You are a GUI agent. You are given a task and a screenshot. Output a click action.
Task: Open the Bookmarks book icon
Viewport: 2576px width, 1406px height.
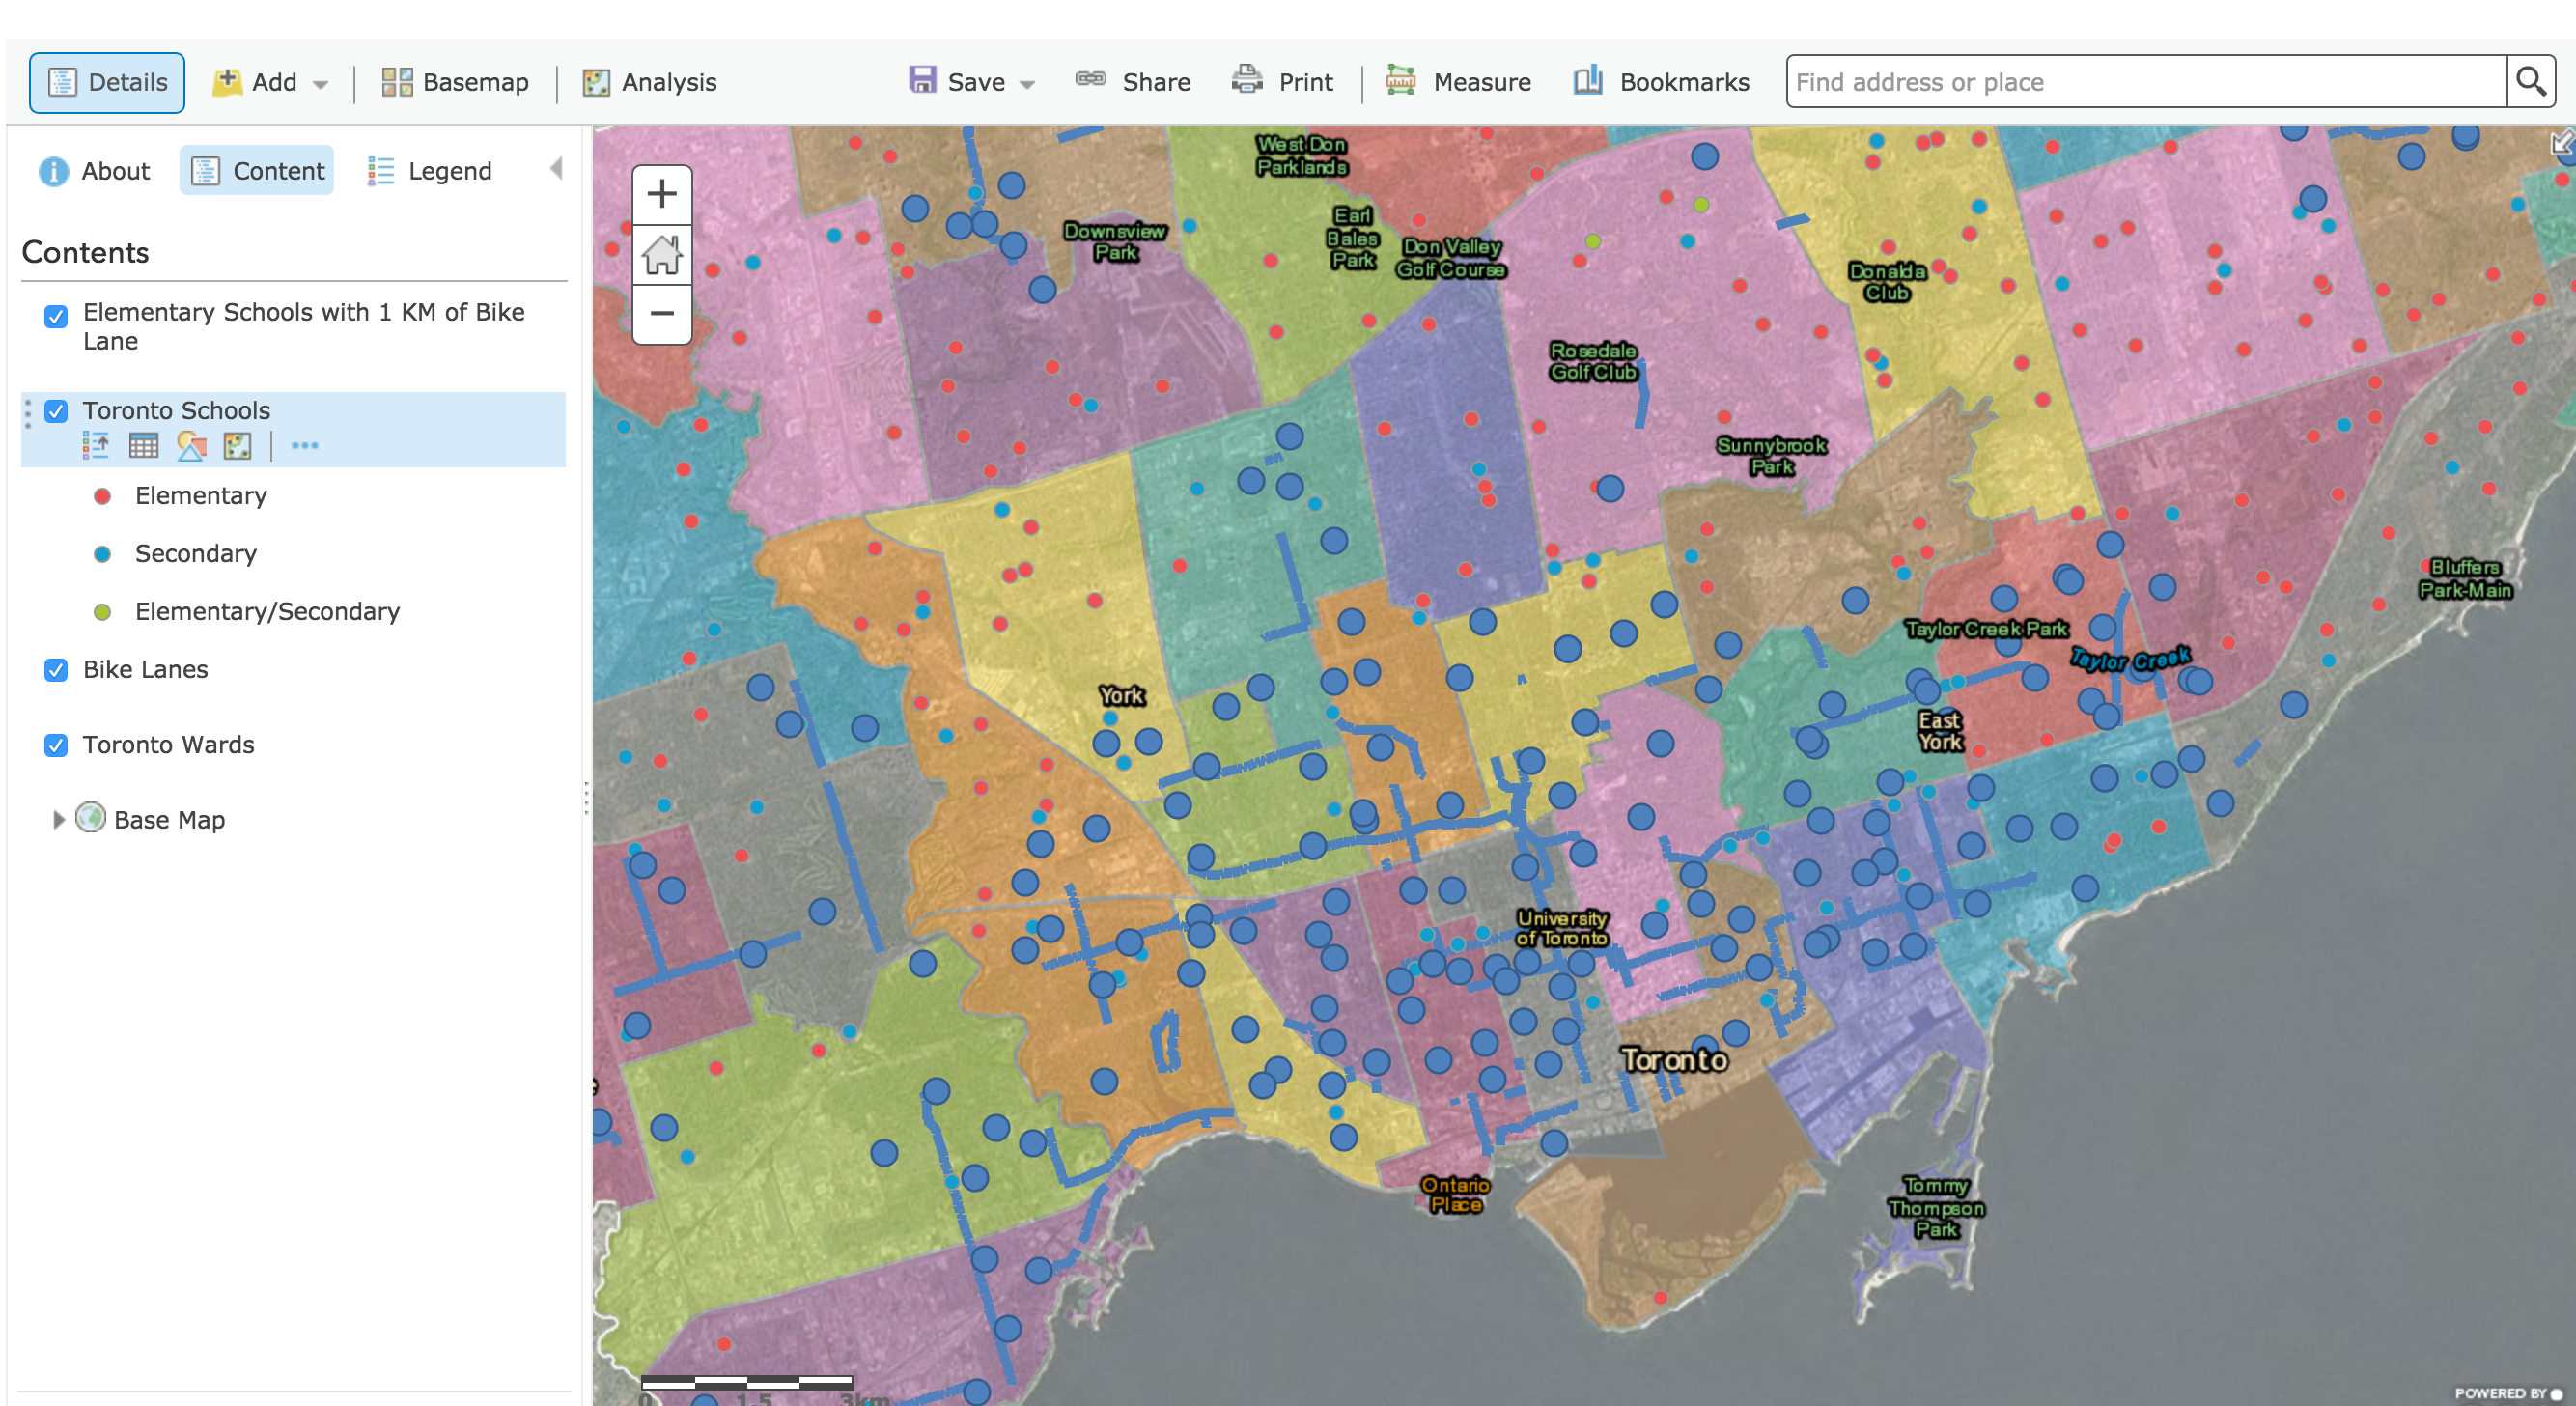[x=1588, y=80]
